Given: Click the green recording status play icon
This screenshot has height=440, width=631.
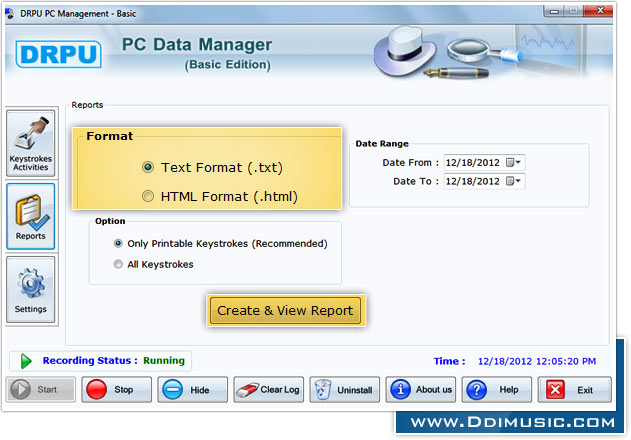Looking at the screenshot, I should tap(26, 361).
